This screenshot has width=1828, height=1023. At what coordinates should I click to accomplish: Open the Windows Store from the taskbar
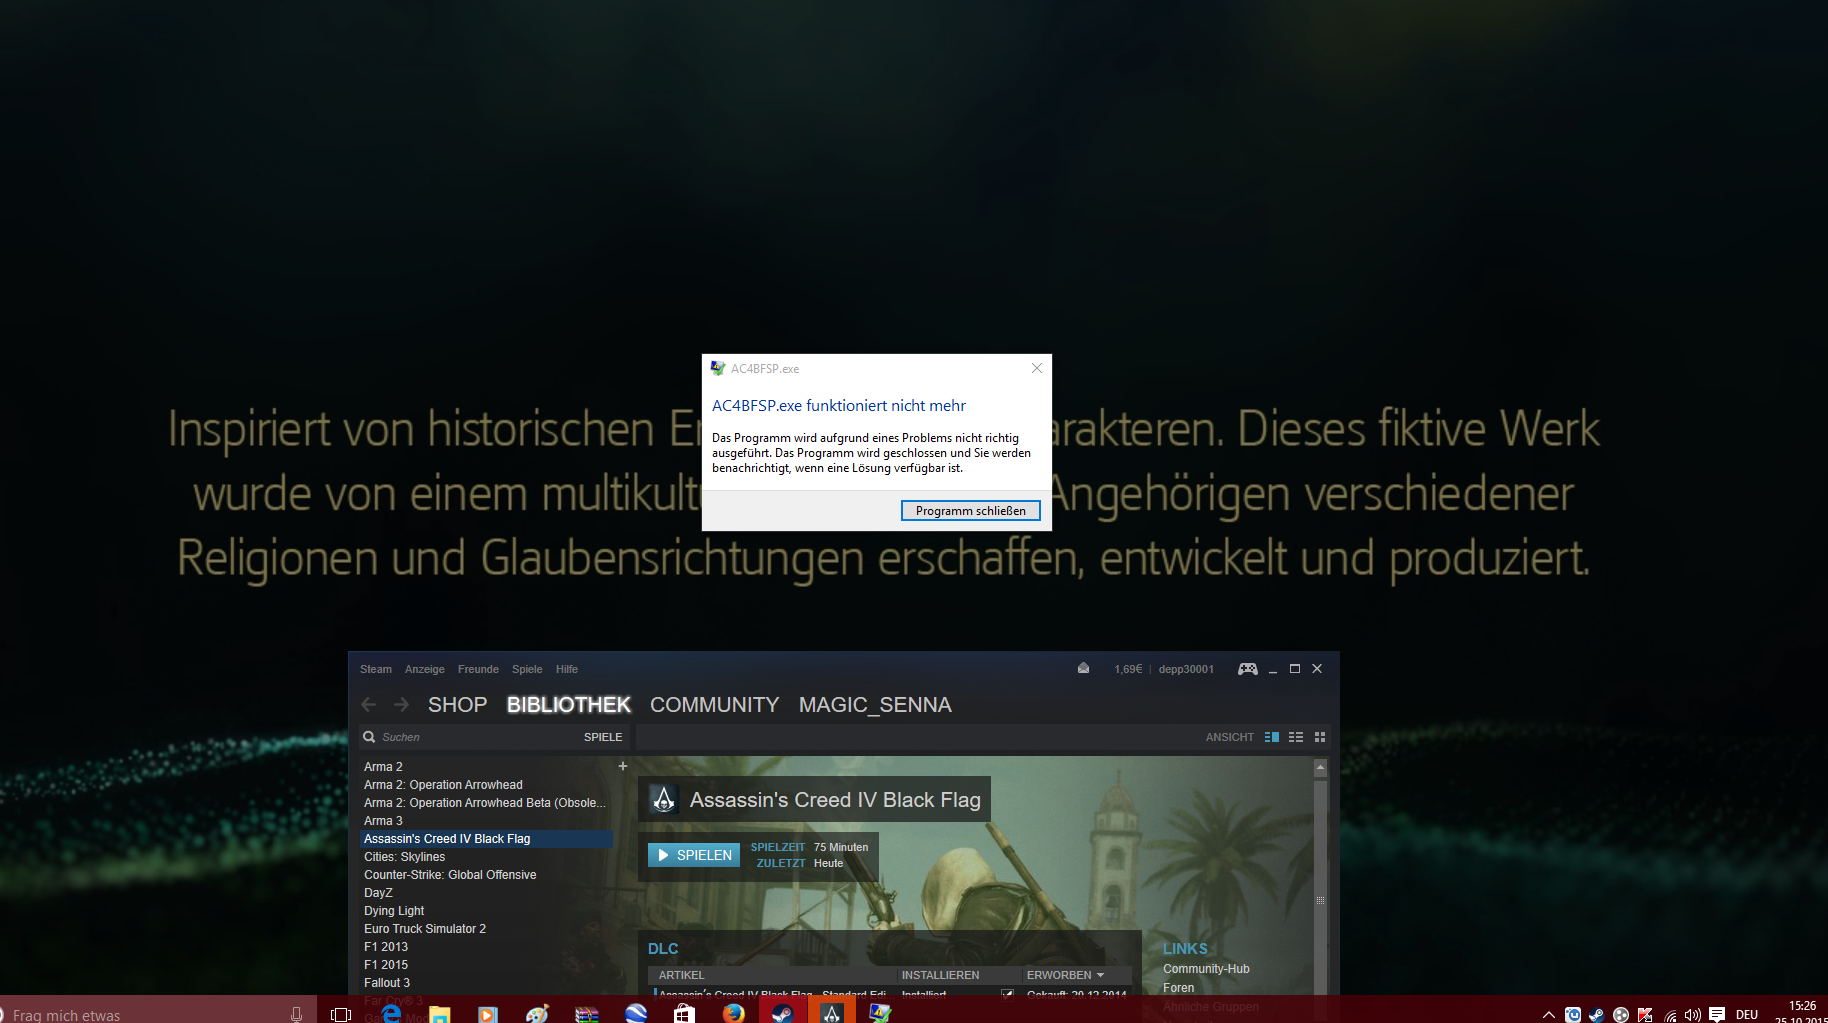684,1014
